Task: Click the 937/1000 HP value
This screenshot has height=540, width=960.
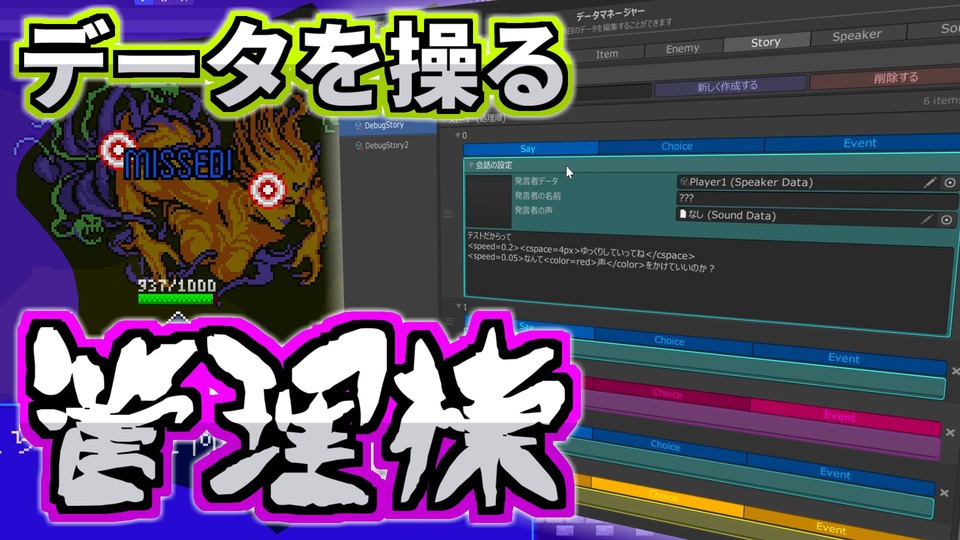Action: point(177,285)
